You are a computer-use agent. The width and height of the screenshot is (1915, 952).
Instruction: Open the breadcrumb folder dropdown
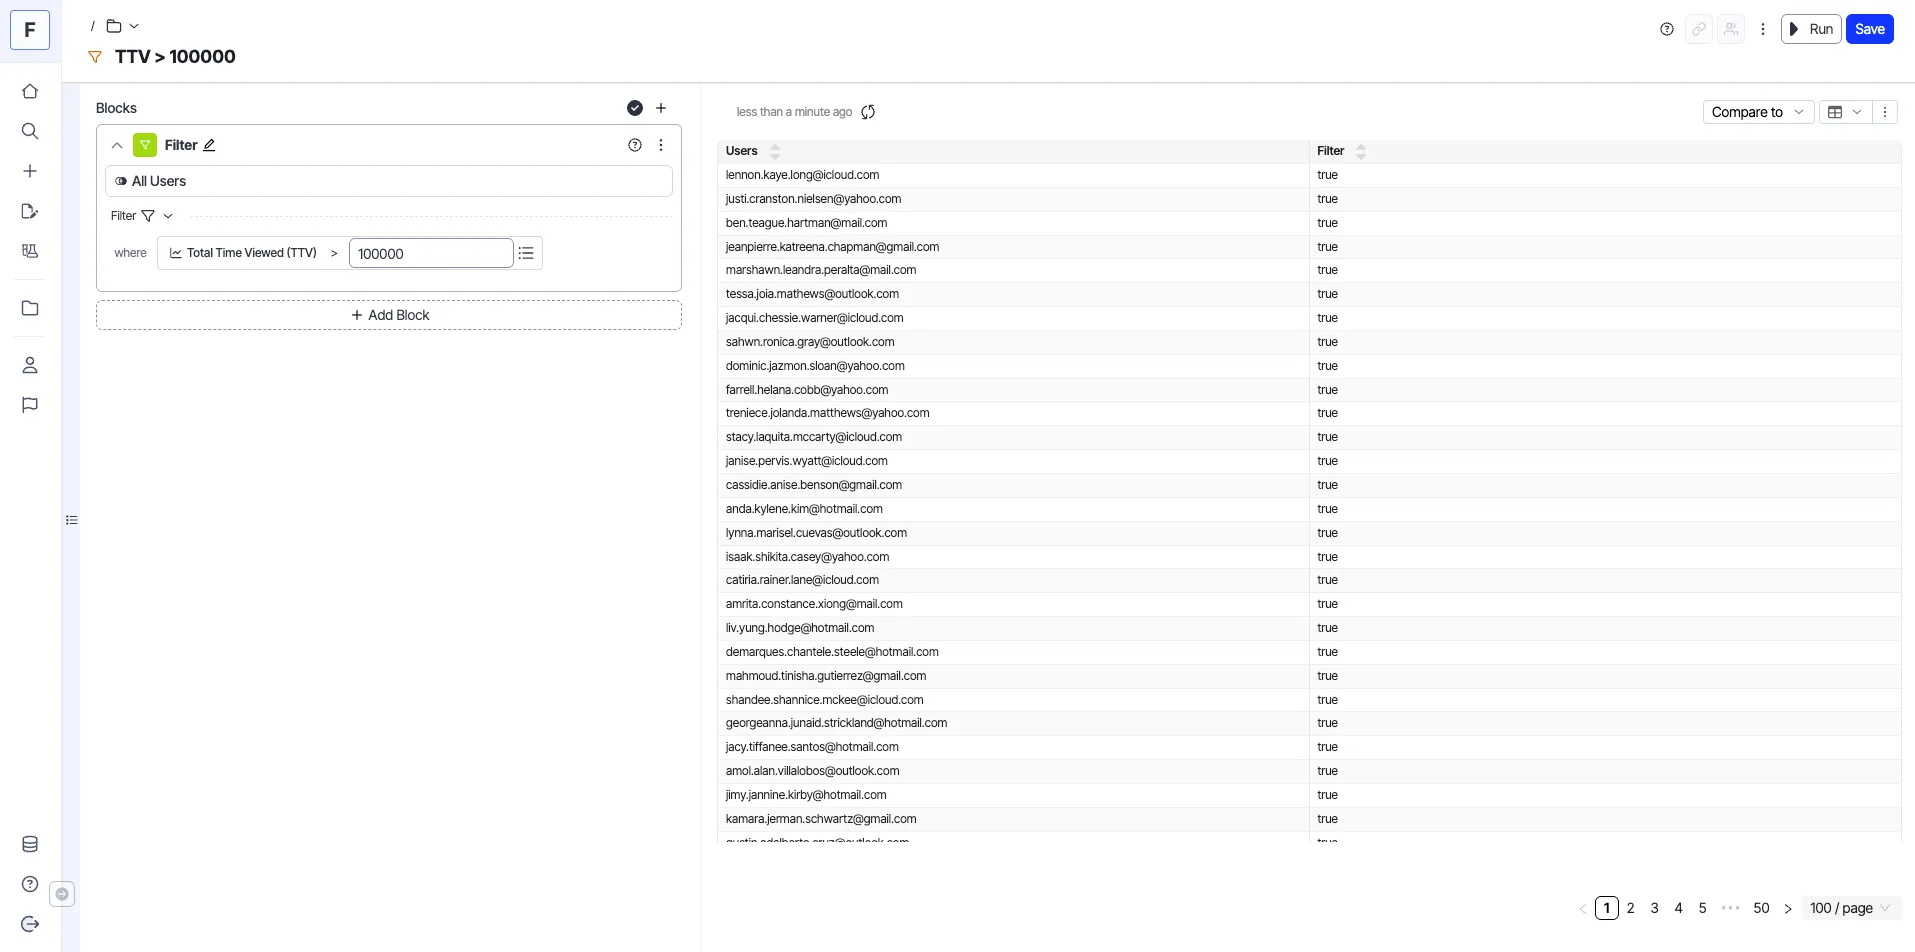point(123,26)
